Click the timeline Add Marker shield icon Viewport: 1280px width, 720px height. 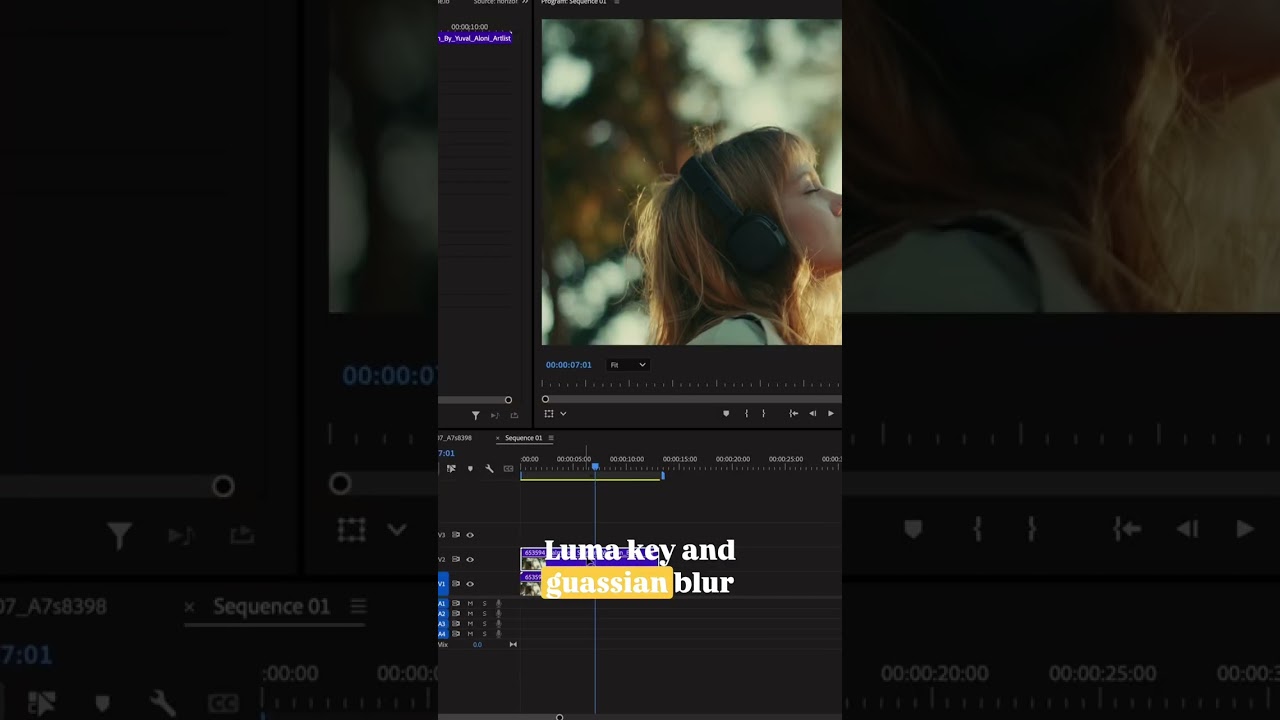click(x=470, y=468)
